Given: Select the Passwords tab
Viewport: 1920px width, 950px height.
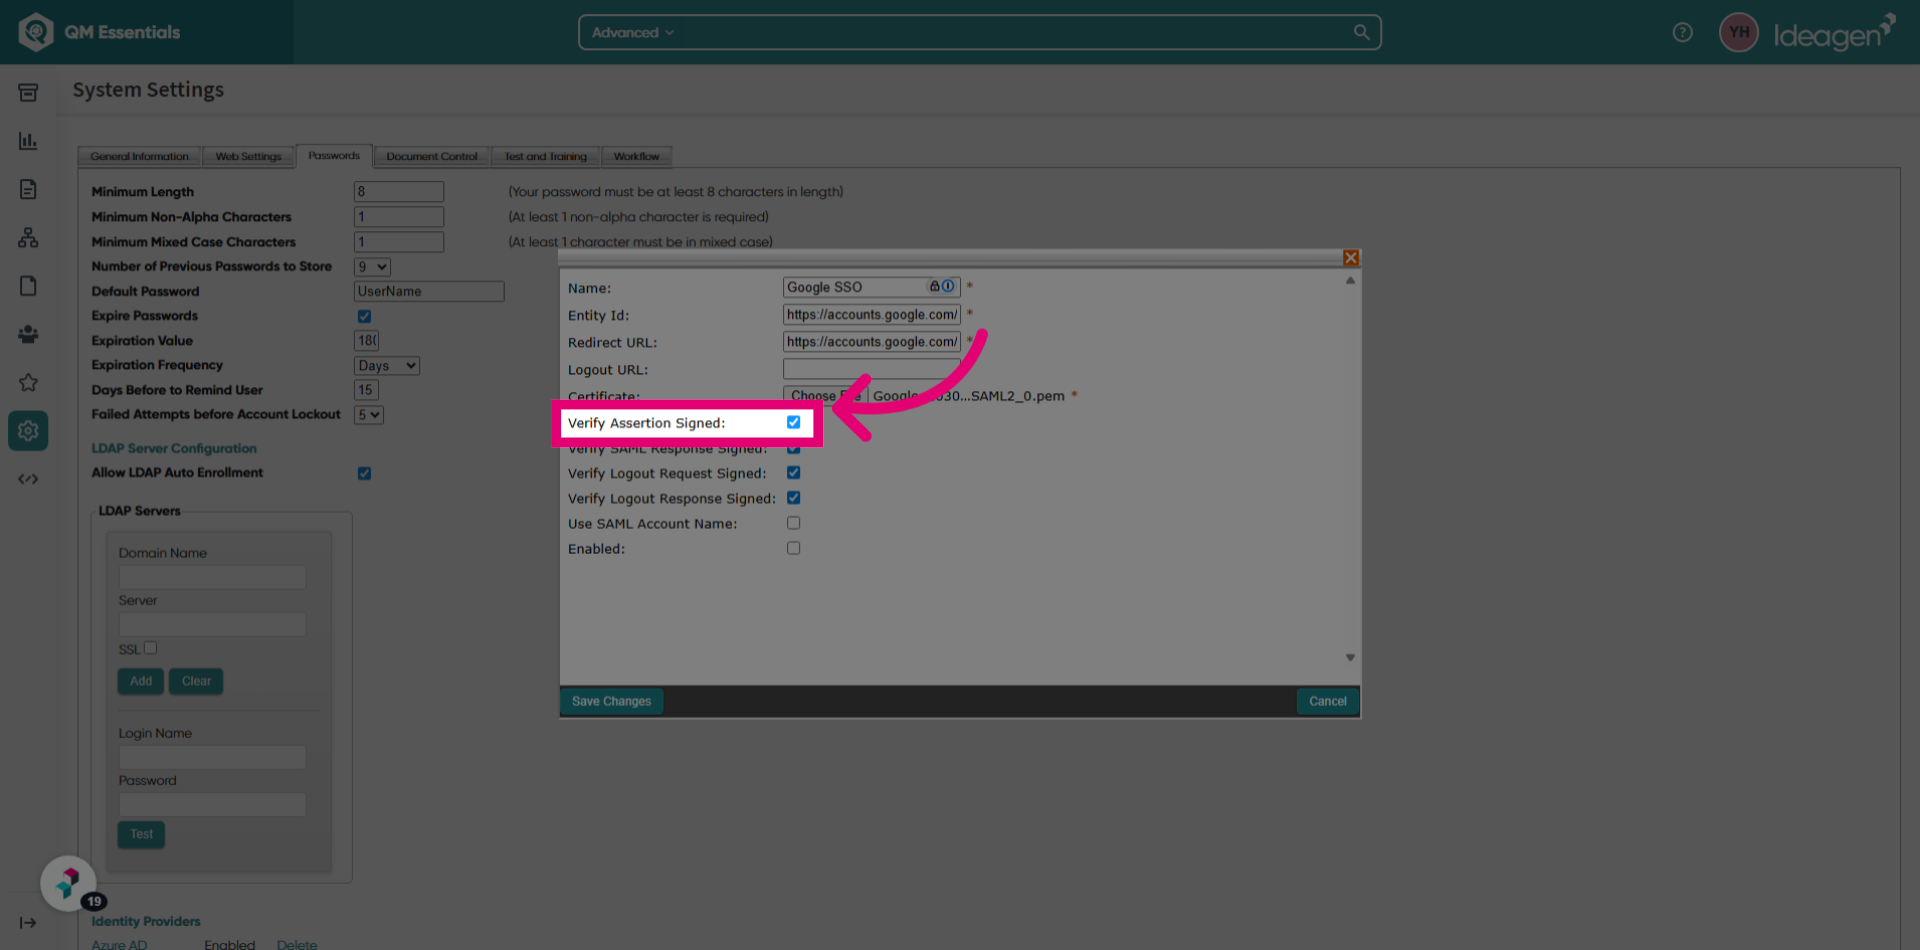Looking at the screenshot, I should 334,156.
